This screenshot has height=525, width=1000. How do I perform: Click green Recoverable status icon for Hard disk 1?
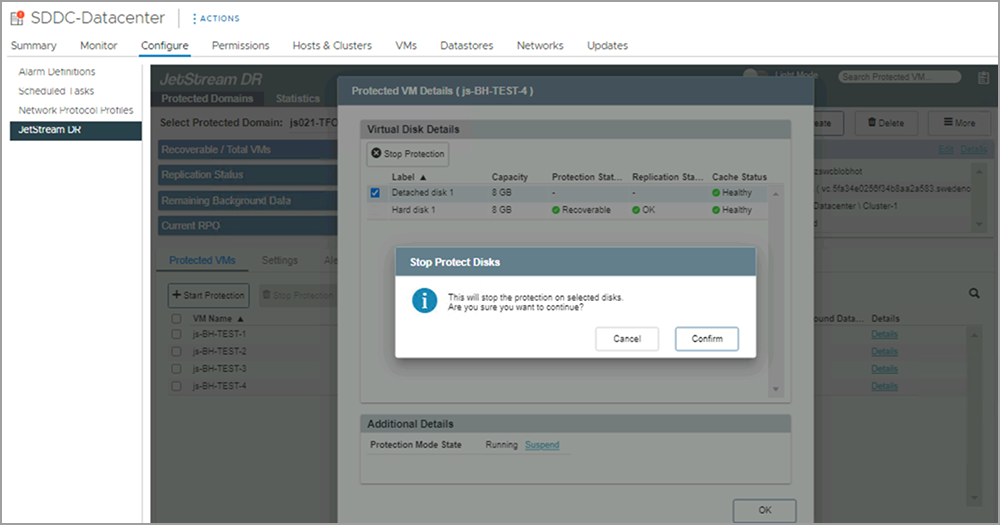tap(555, 211)
